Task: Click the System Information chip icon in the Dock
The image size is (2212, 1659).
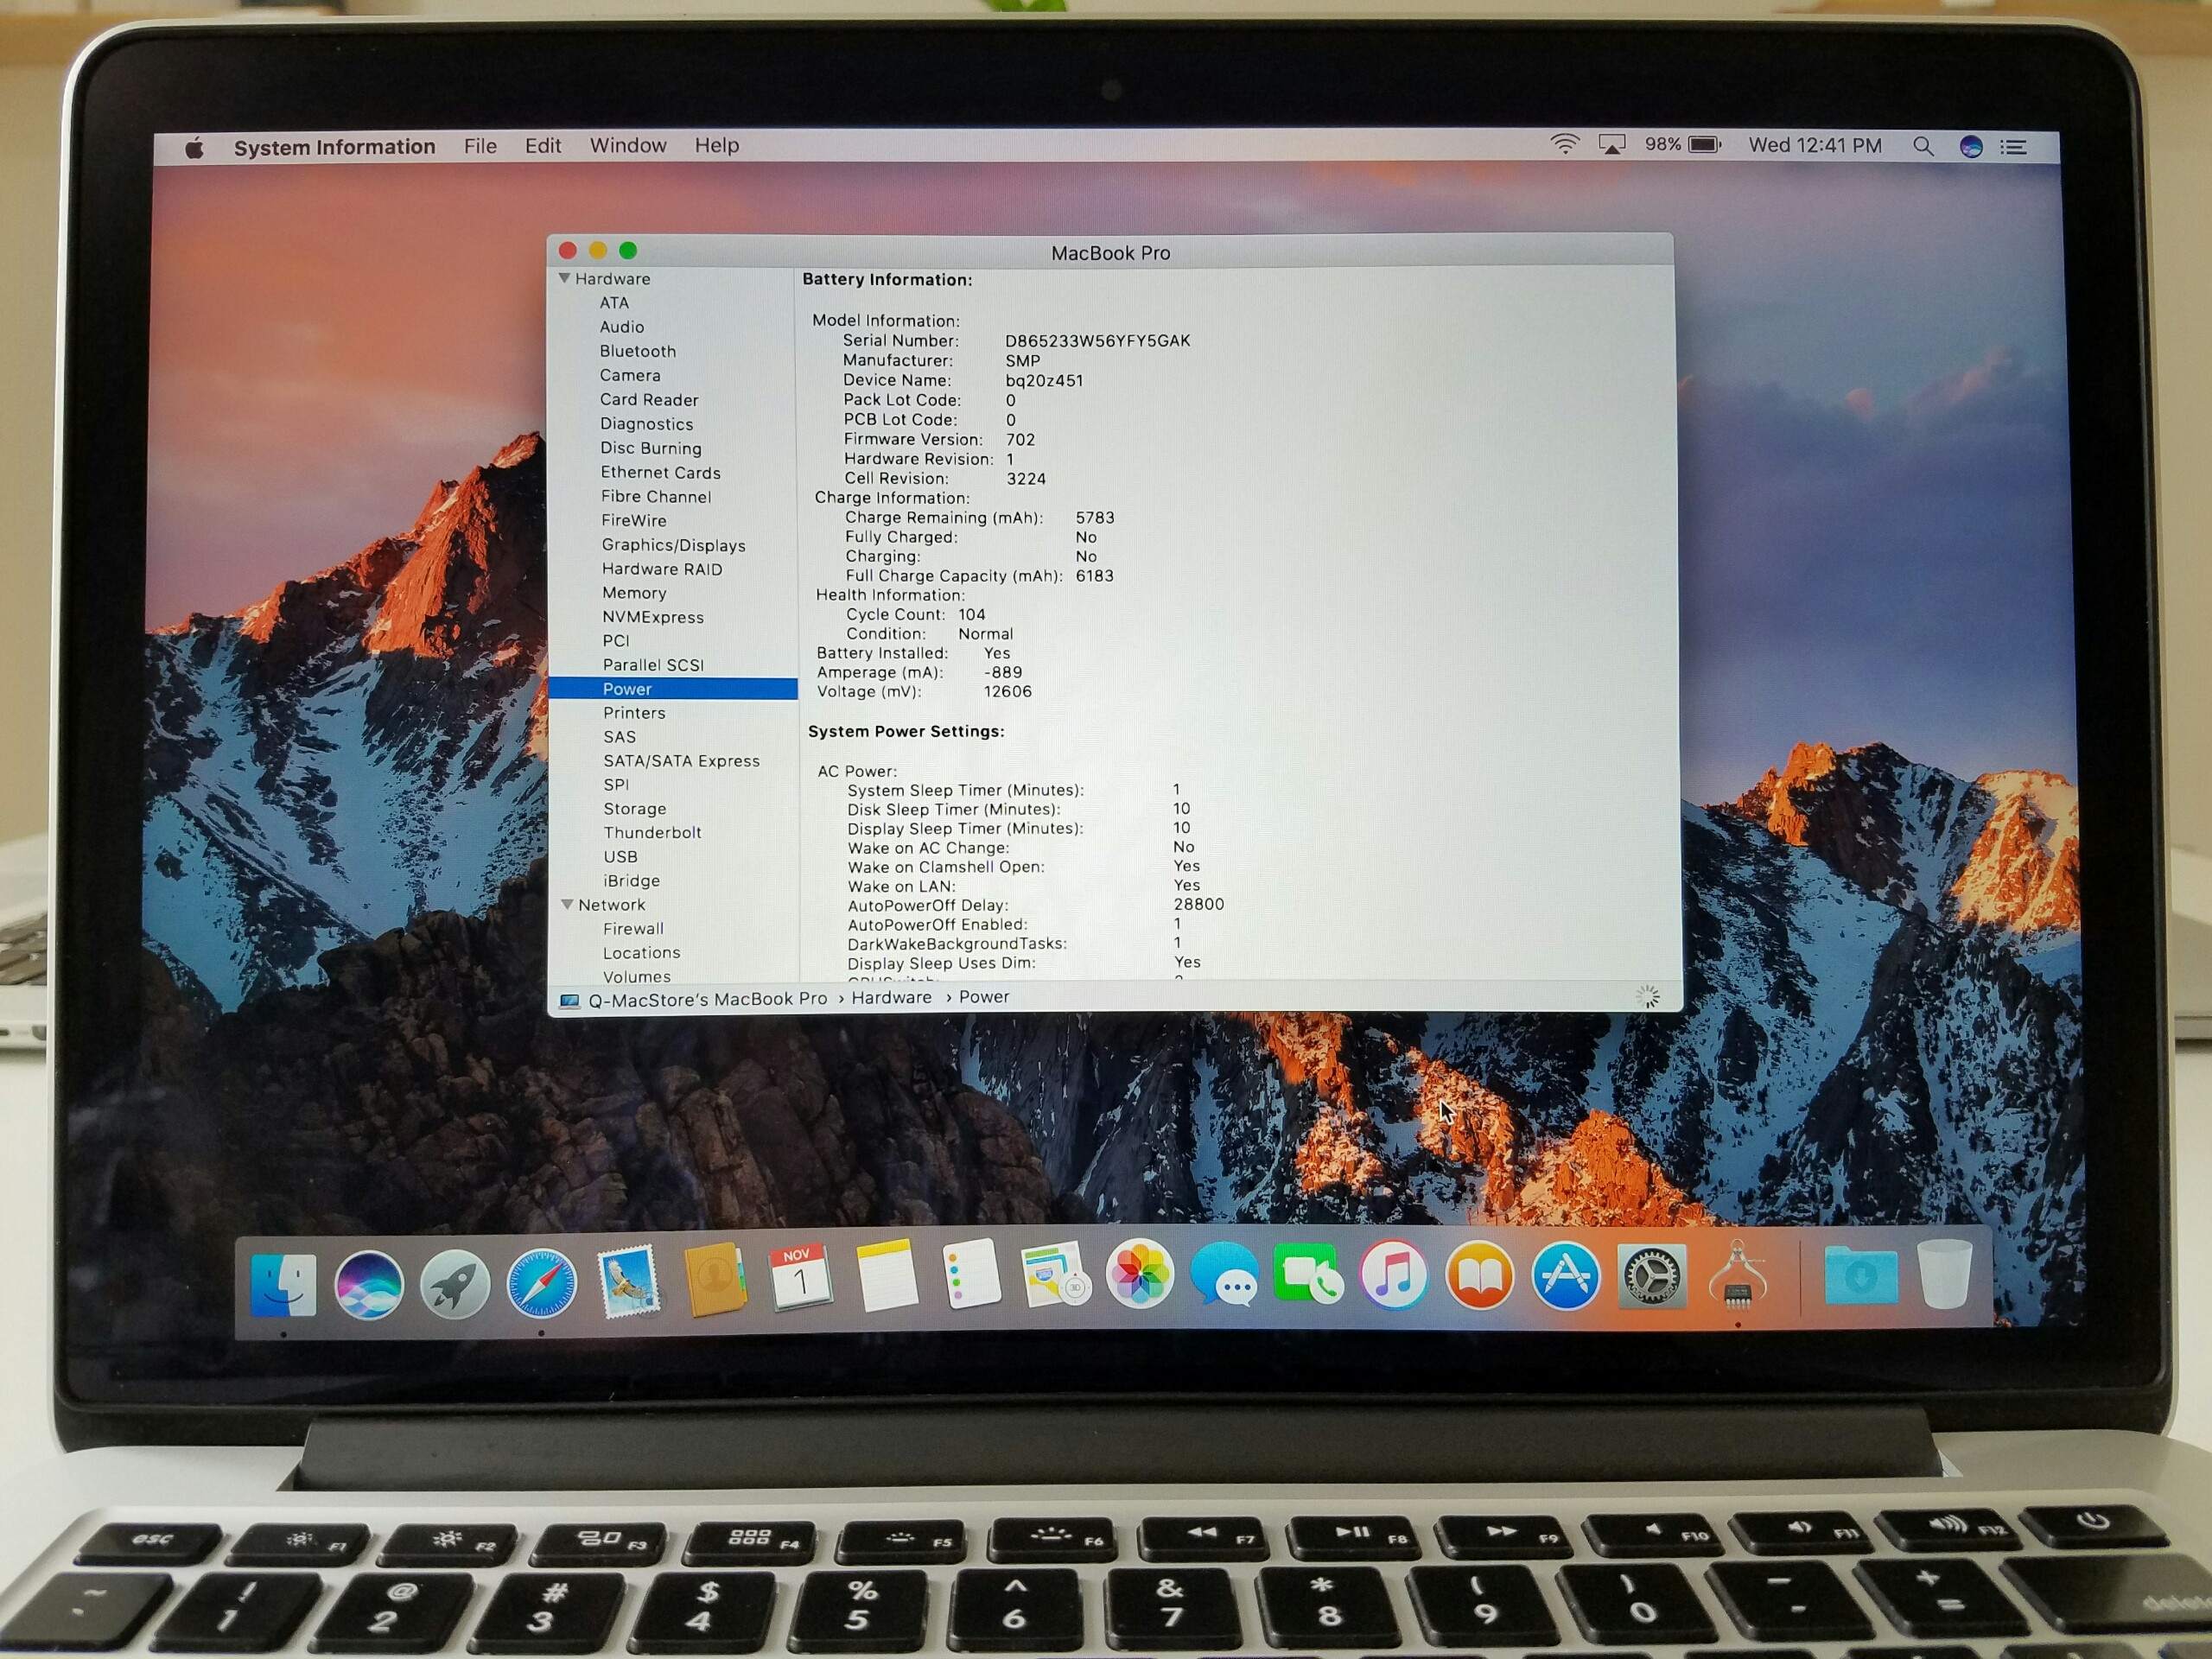Action: click(x=1737, y=1277)
